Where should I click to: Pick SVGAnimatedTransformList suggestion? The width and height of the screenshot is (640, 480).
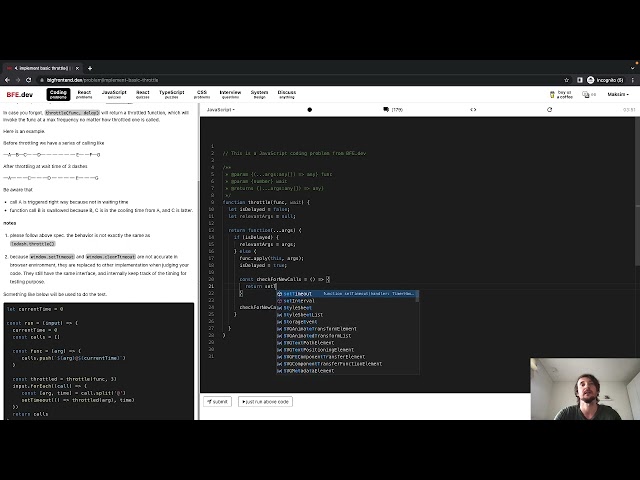tap(347, 336)
